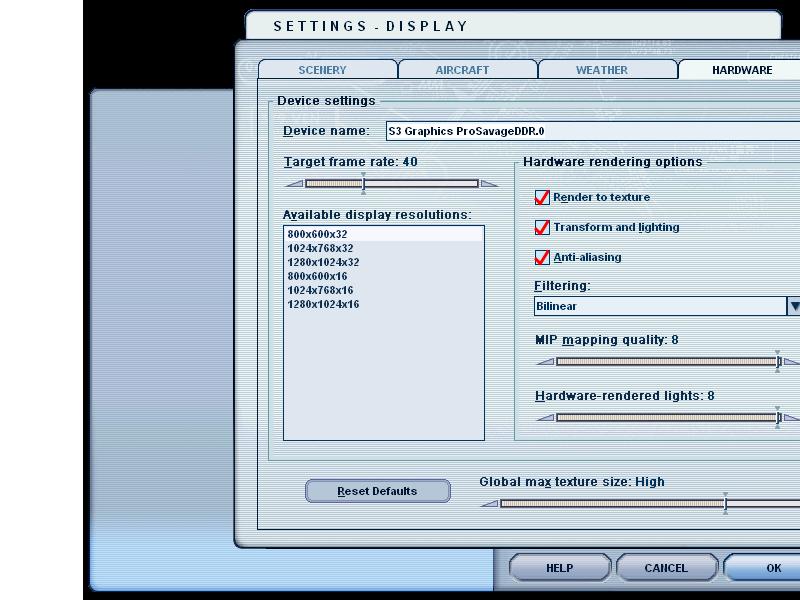Cancel the display settings dialog
The height and width of the screenshot is (600, 800).
665,568
